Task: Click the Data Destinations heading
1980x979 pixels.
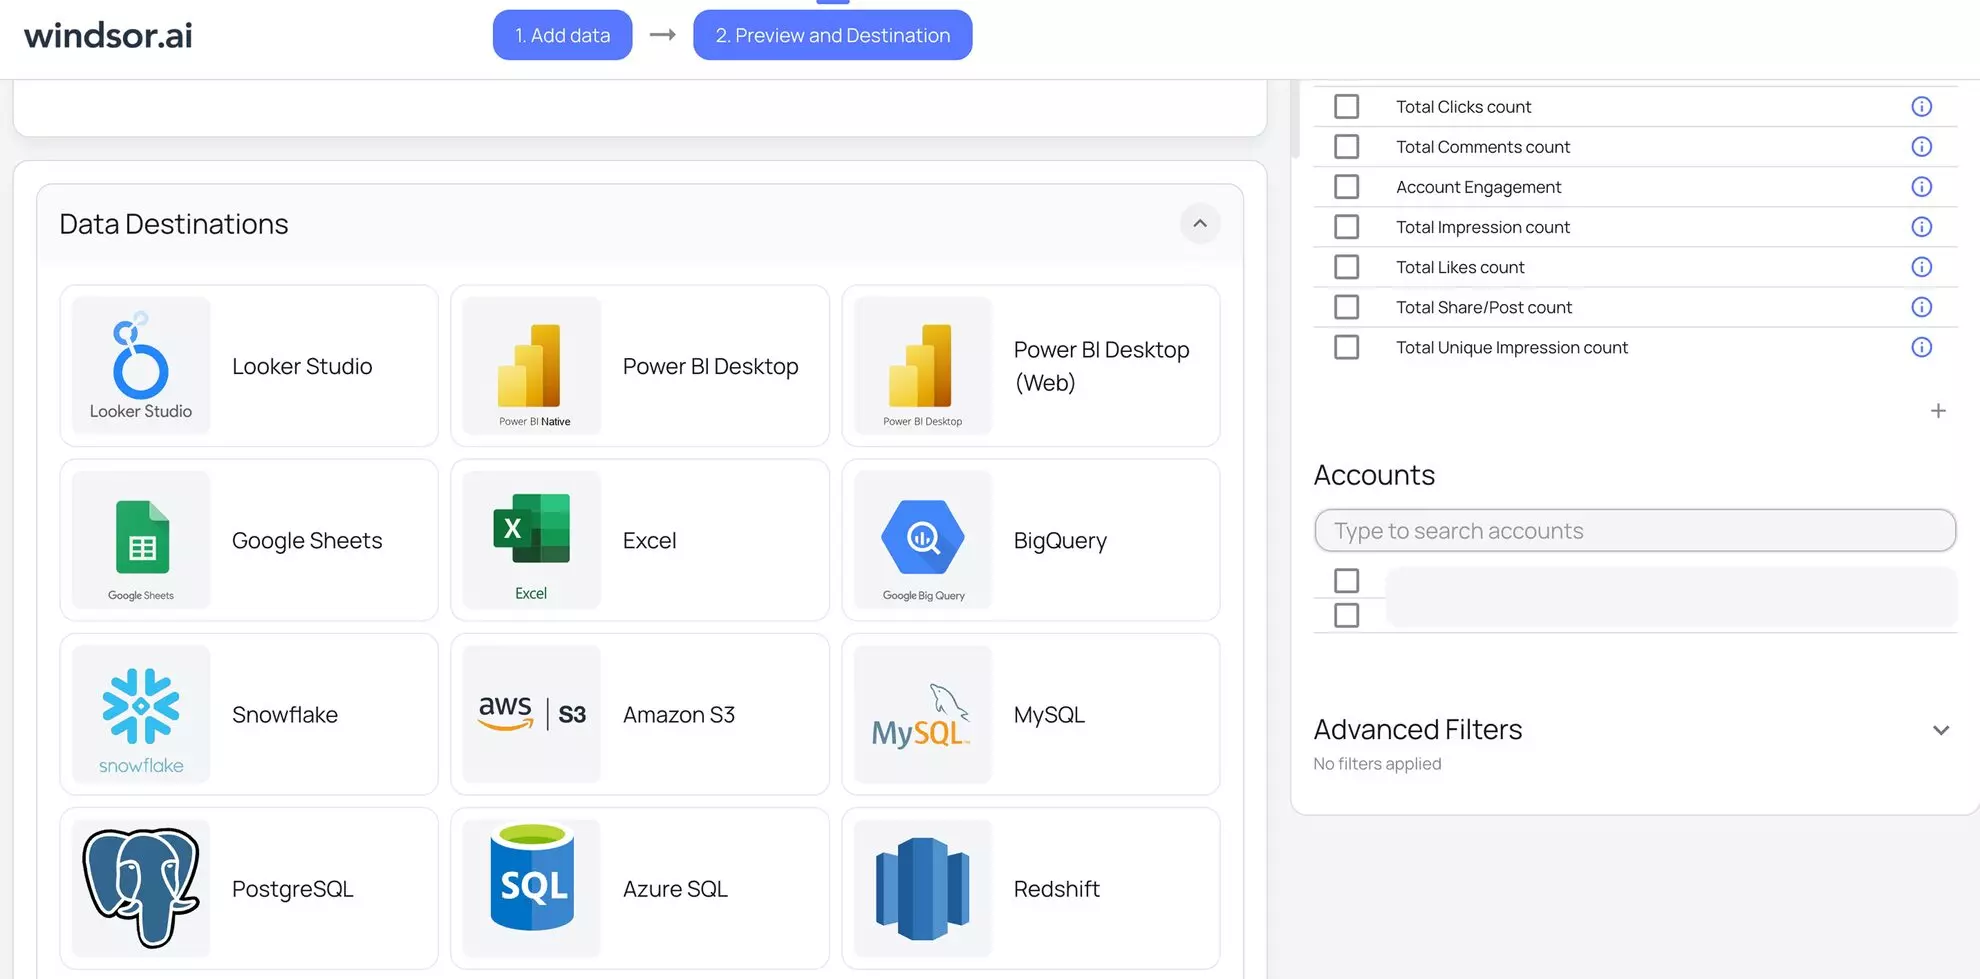Action: [174, 224]
